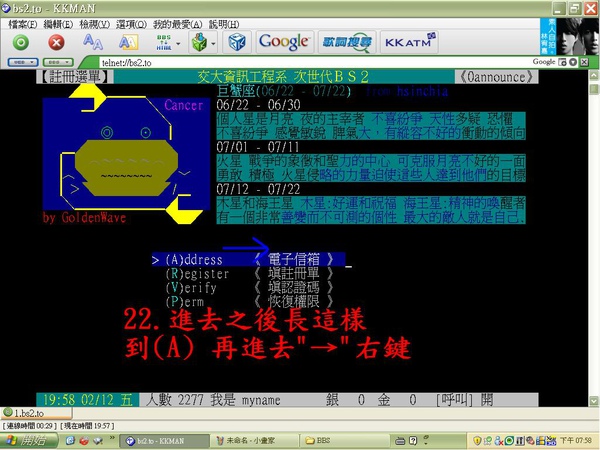This screenshot has width=600, height=450.
Task: Click the show desktop quick launch icon
Action: (x=98, y=441)
